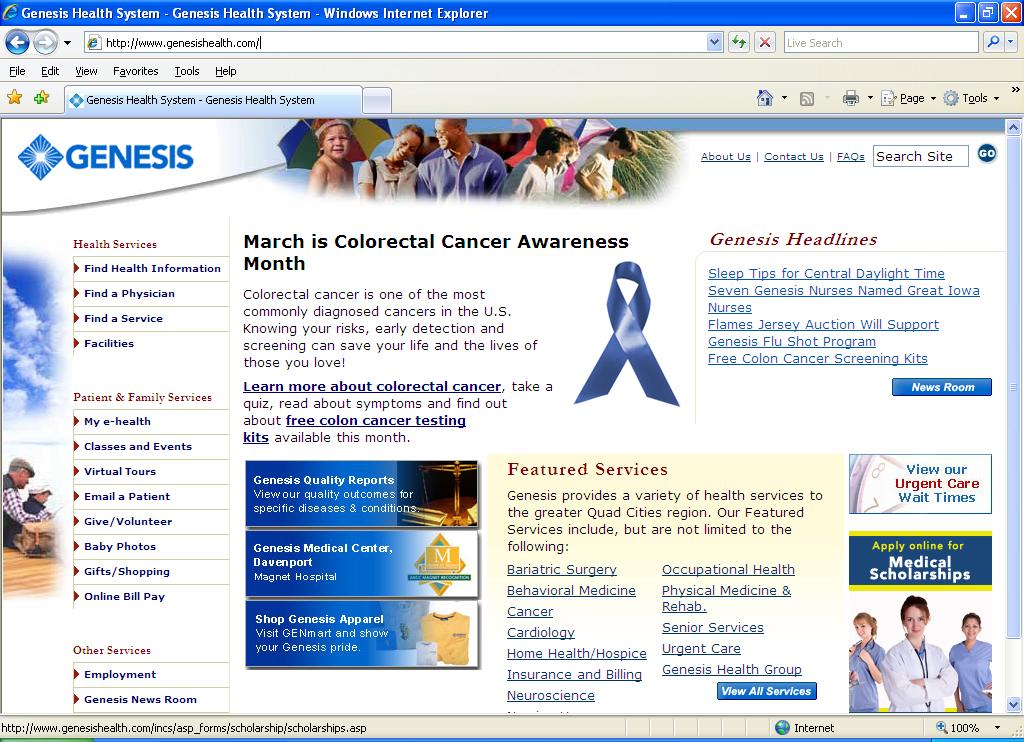This screenshot has height=742, width=1024.
Task: Open the FAQs link
Action: (850, 157)
